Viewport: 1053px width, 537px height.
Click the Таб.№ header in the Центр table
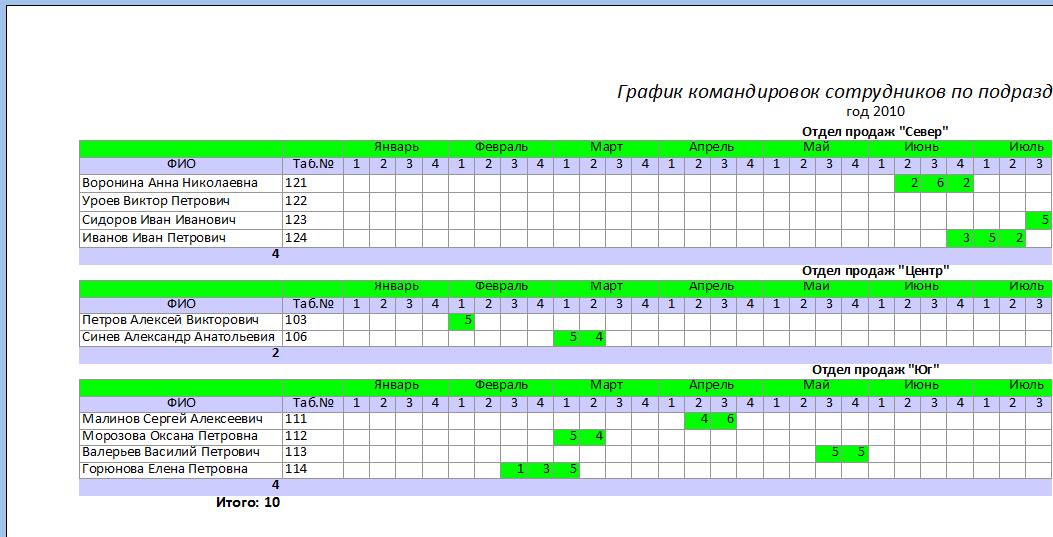point(313,303)
